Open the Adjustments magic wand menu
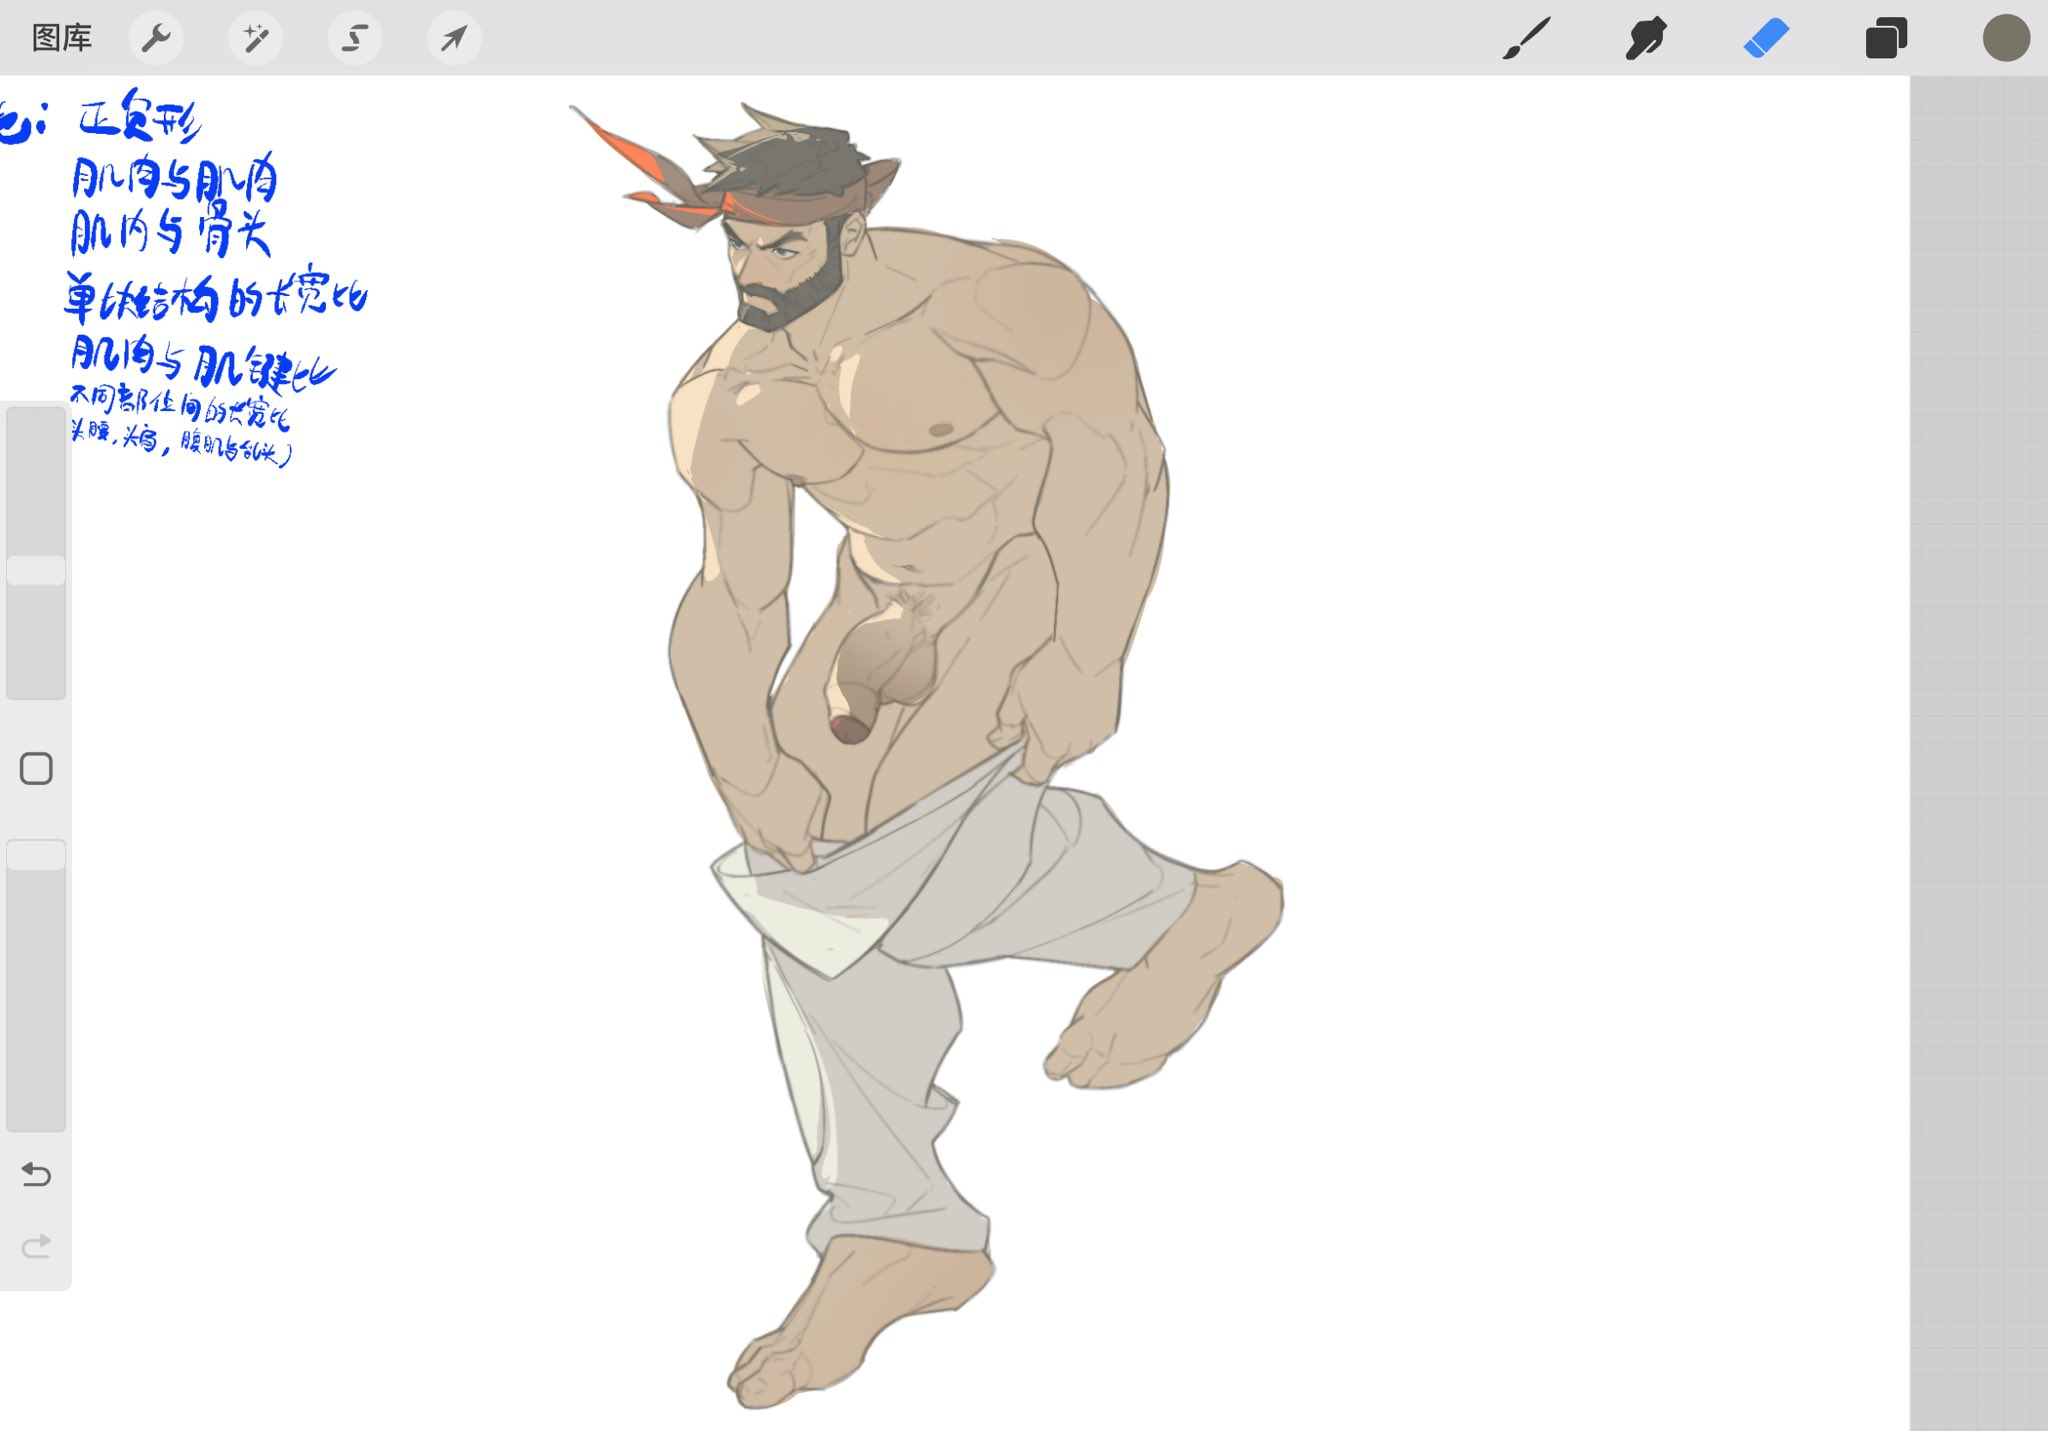The image size is (2048, 1431). [x=255, y=38]
